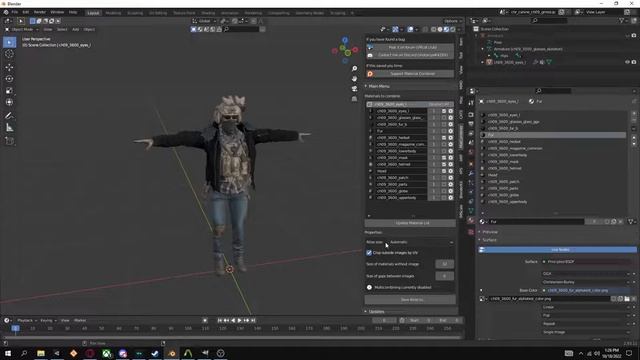The width and height of the screenshot is (640, 360).
Task: Open the Add menu in viewport header
Action: (x=76, y=29)
